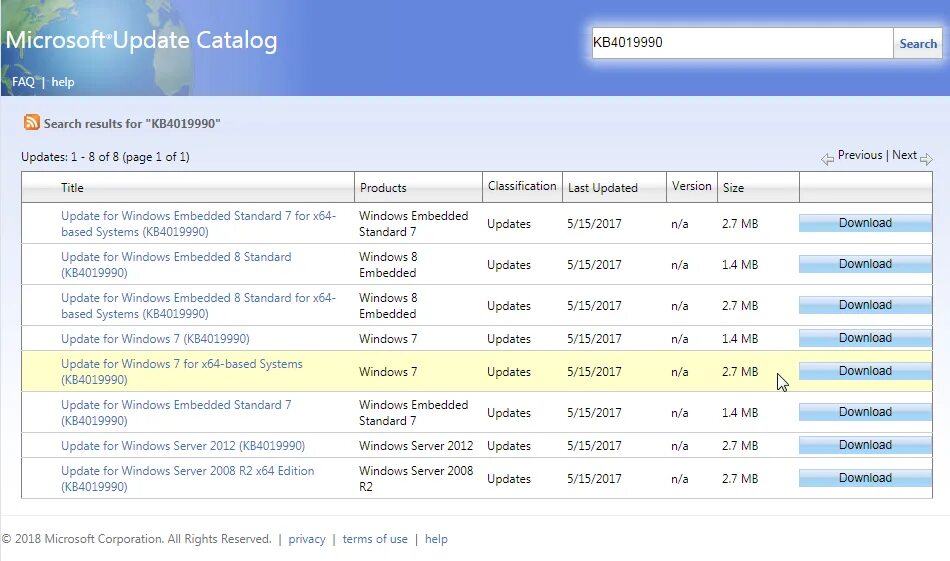Go to the Previous results page
The height and width of the screenshot is (561, 950).
coord(860,155)
